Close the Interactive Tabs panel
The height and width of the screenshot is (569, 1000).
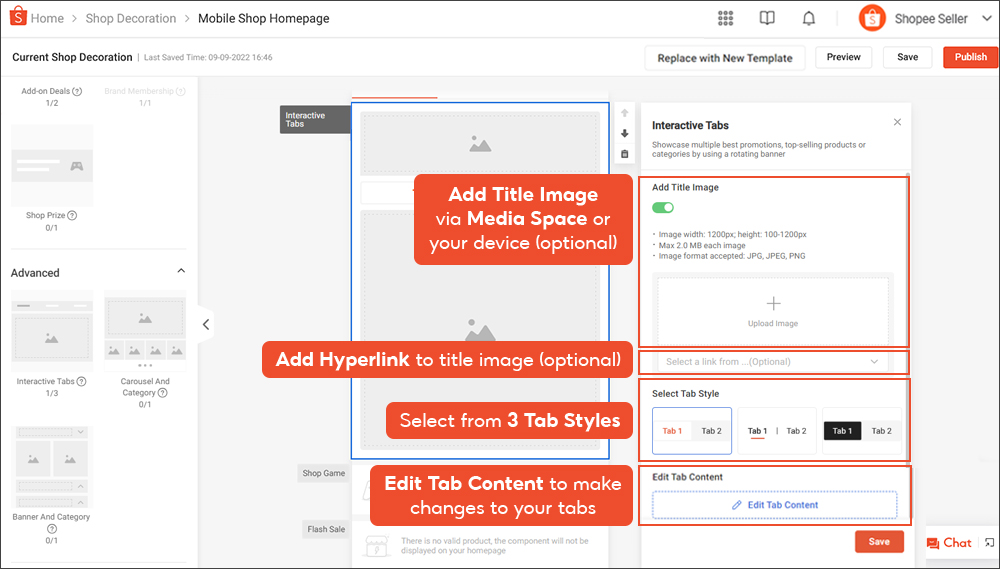coord(897,122)
